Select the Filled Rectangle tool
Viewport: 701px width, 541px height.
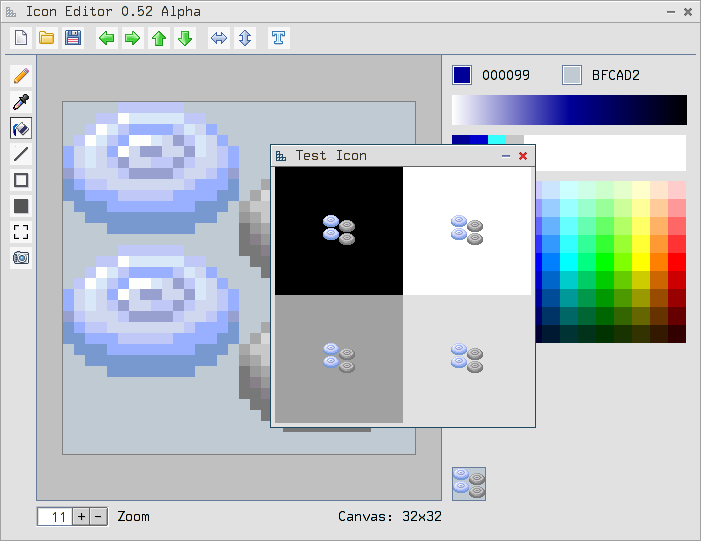point(20,206)
